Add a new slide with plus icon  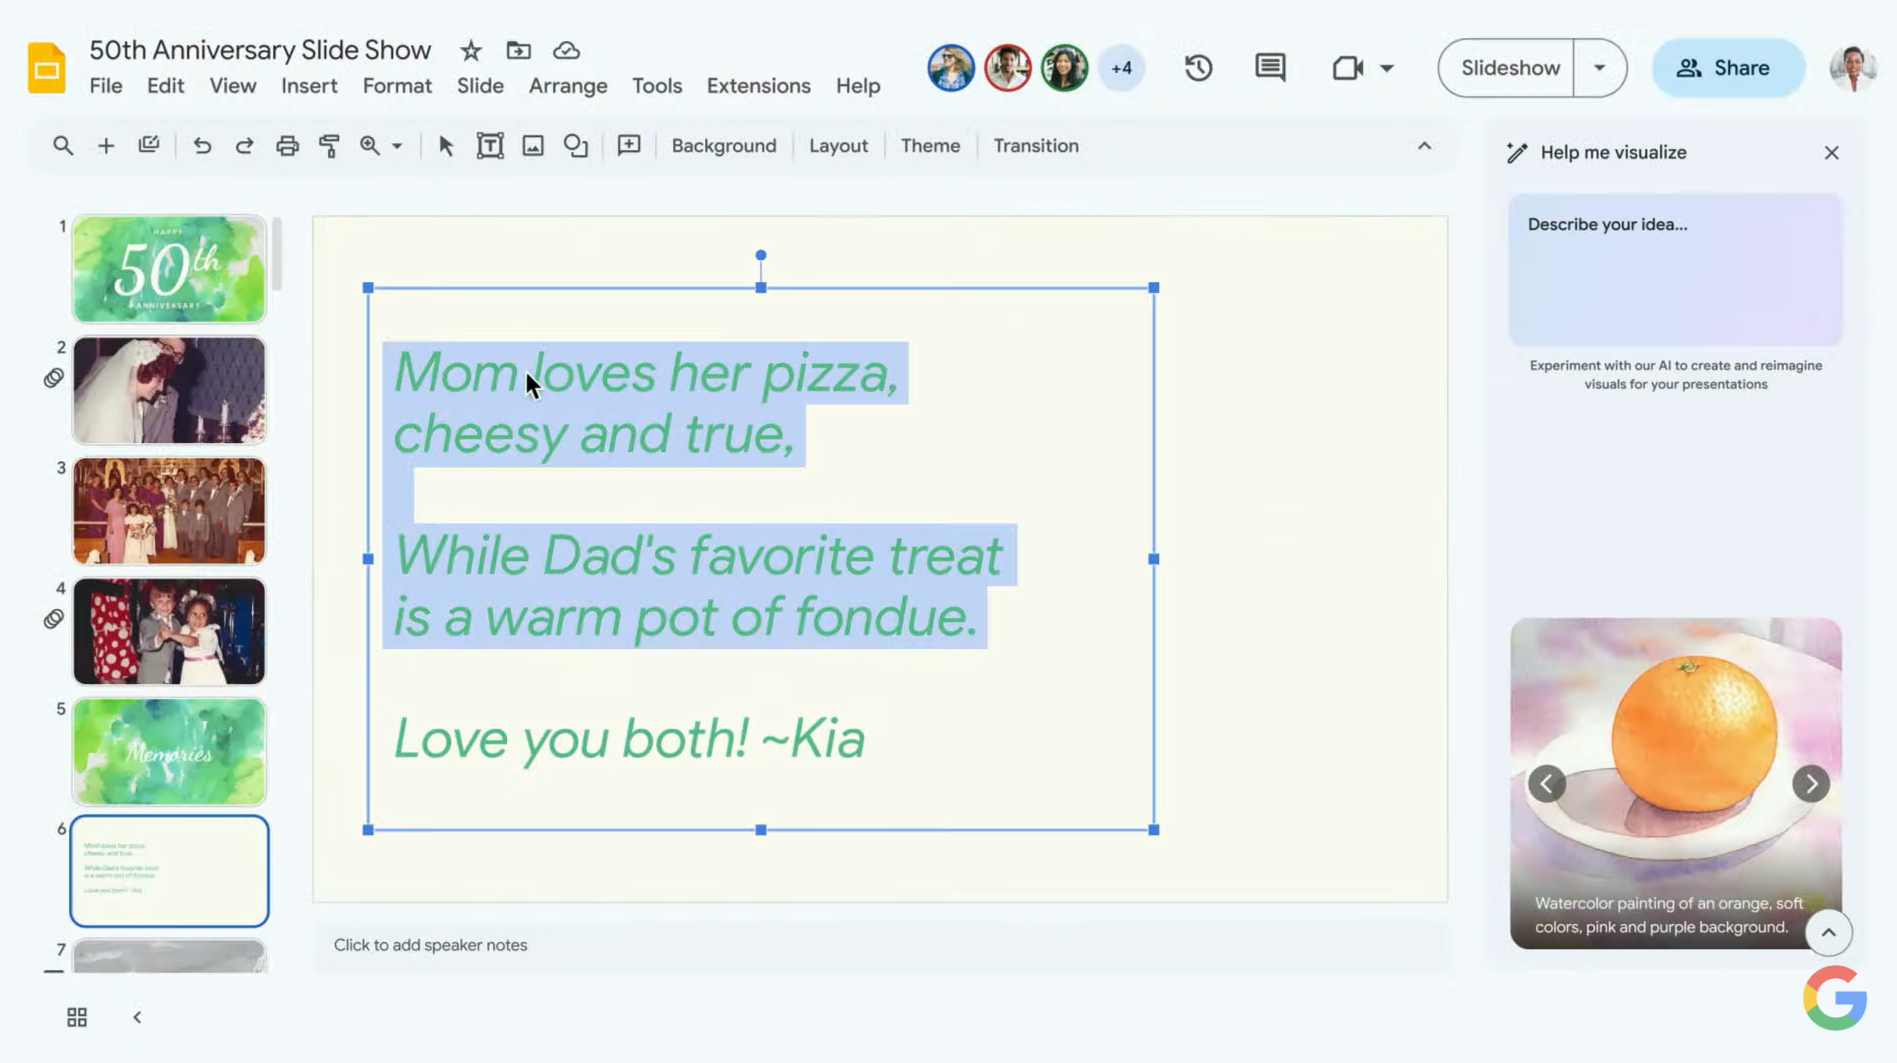point(106,146)
